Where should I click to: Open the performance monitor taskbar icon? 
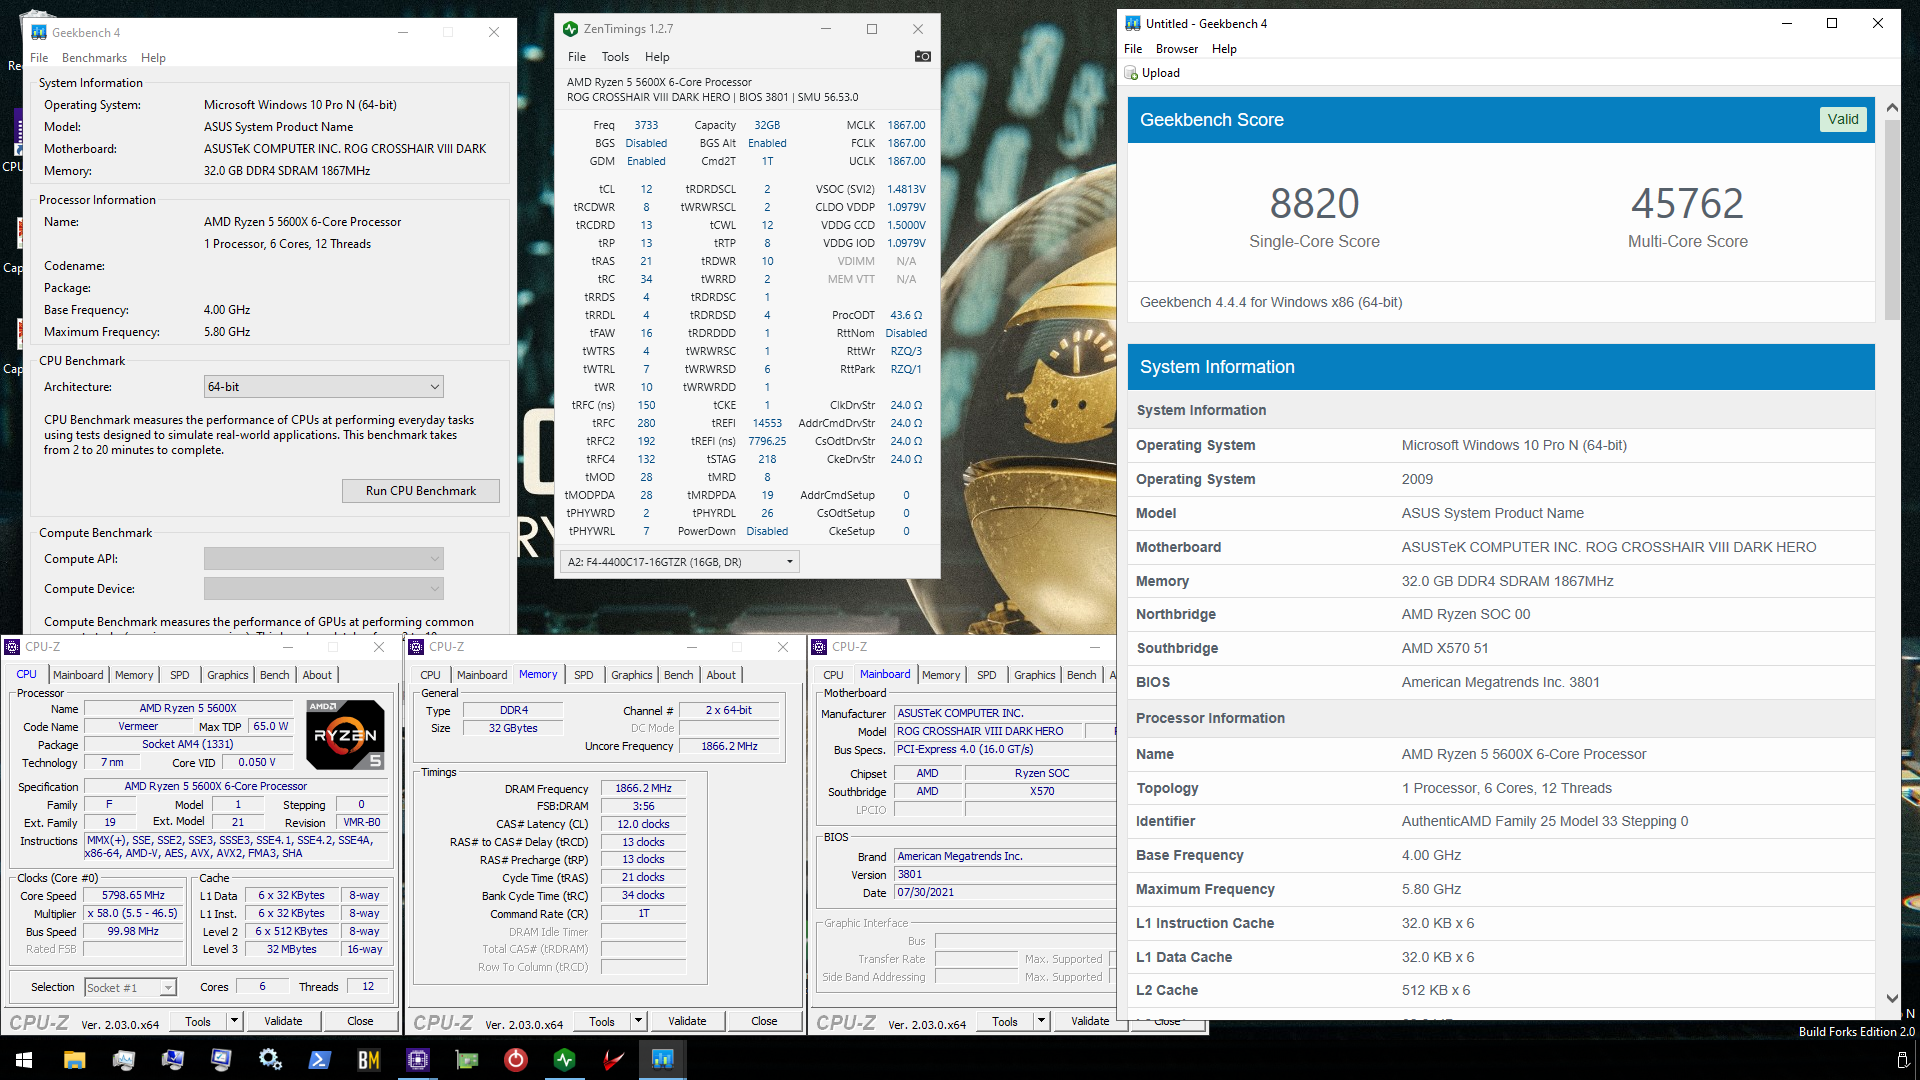(123, 1059)
